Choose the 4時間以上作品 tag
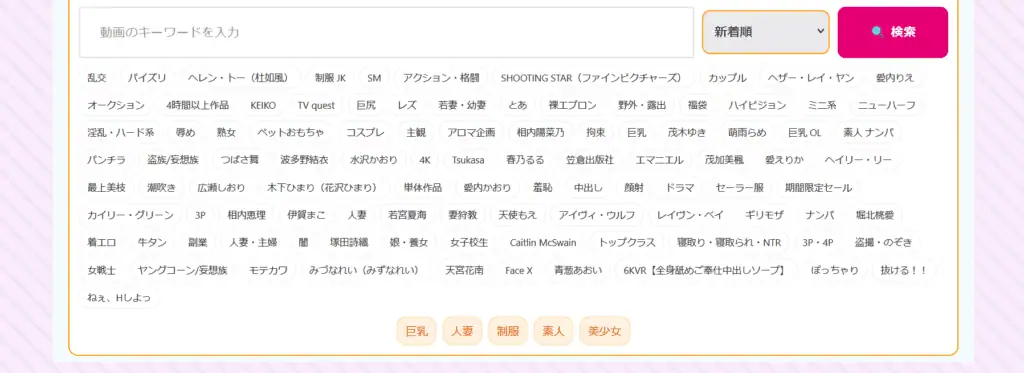 point(198,105)
